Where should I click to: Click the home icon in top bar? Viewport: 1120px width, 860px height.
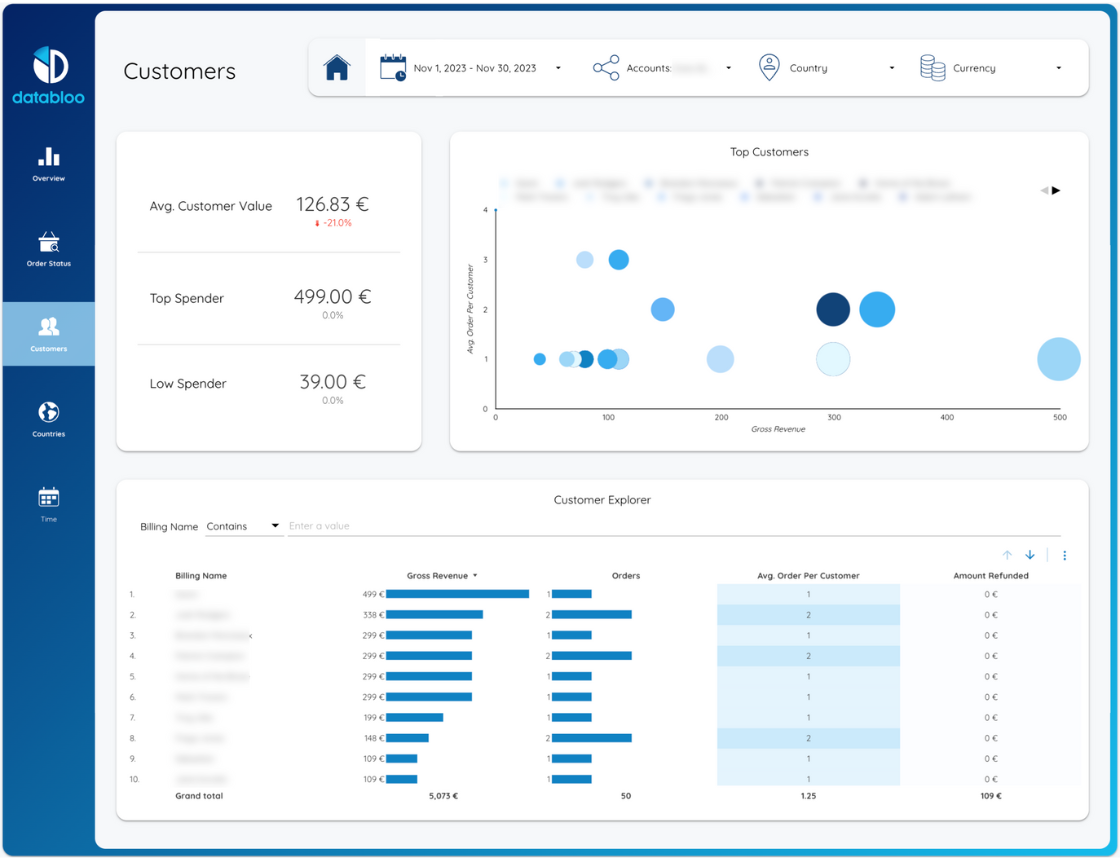[337, 68]
